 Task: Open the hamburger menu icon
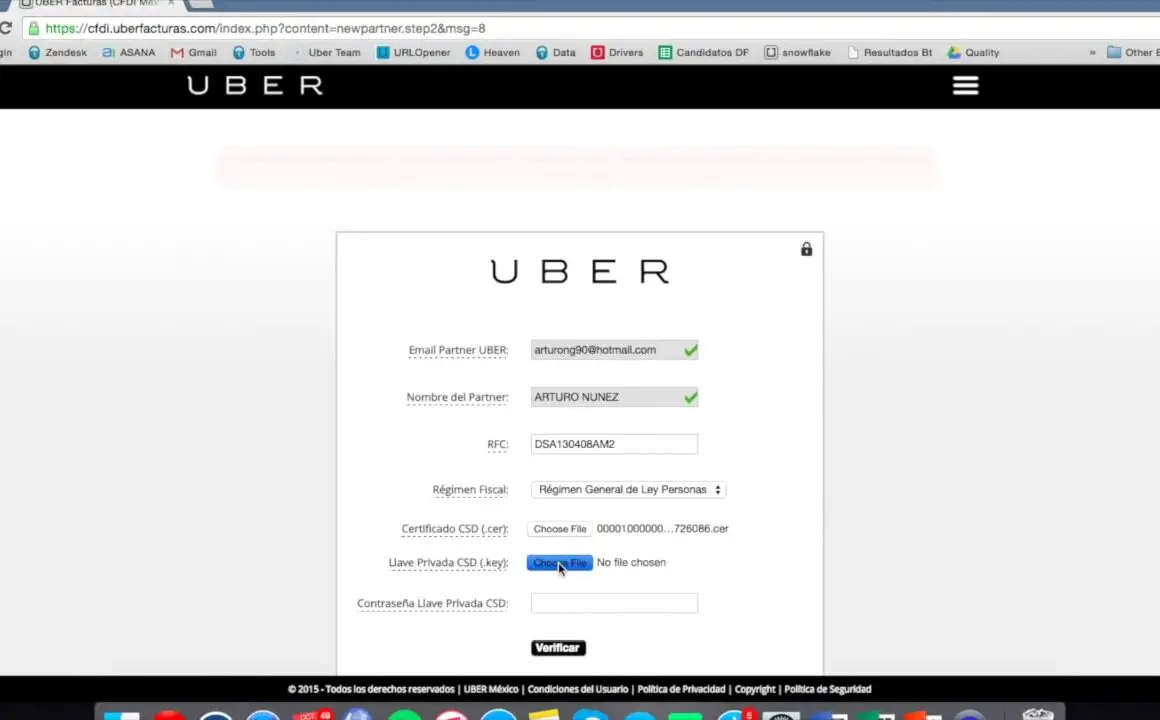click(965, 86)
